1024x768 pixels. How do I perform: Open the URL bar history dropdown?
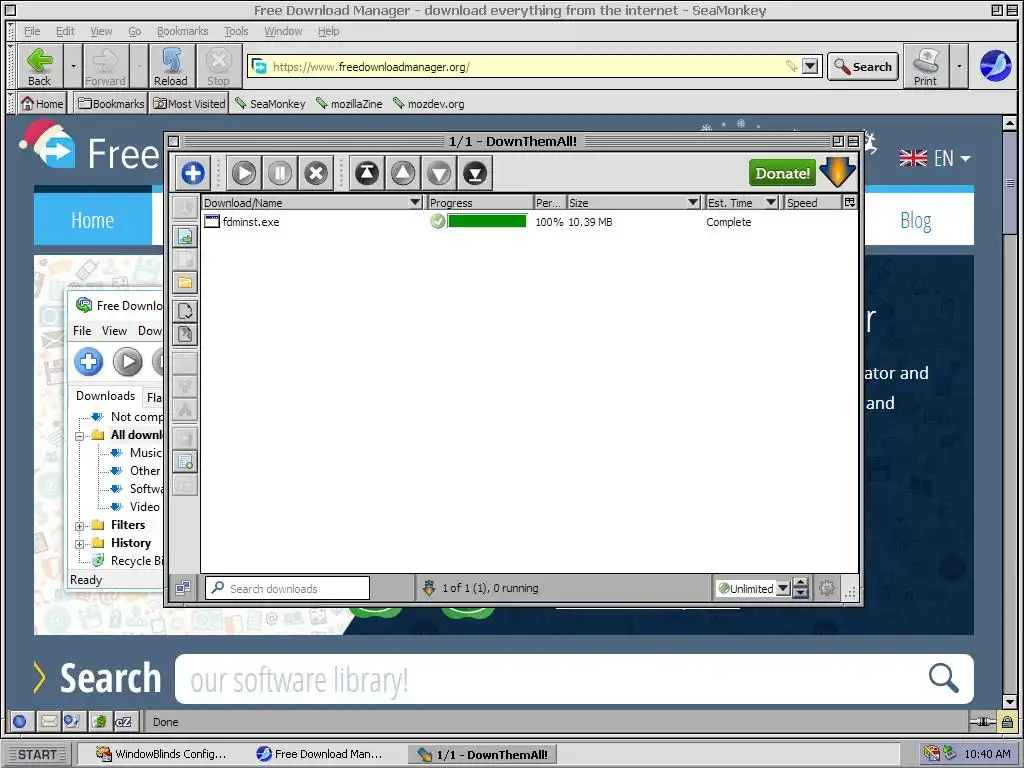click(x=810, y=66)
